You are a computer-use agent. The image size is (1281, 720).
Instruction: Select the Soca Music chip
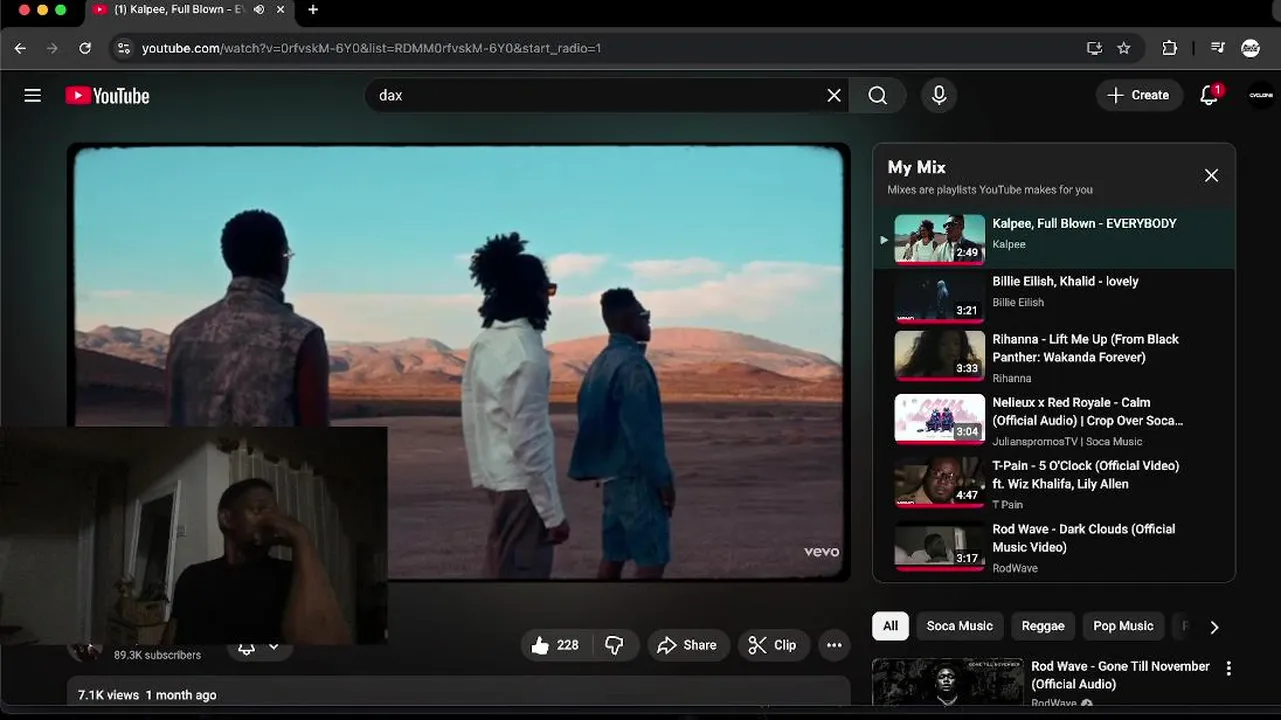[960, 626]
